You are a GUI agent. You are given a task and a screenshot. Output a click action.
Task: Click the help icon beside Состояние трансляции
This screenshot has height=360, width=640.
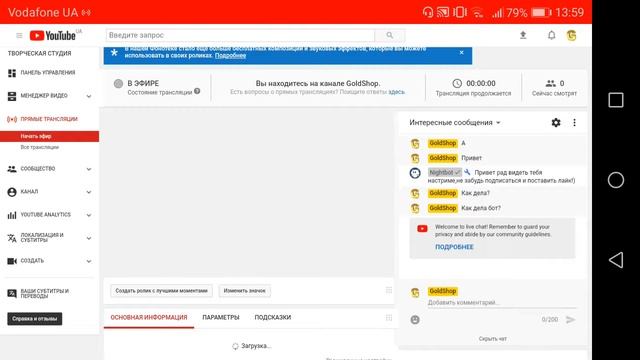pos(197,91)
